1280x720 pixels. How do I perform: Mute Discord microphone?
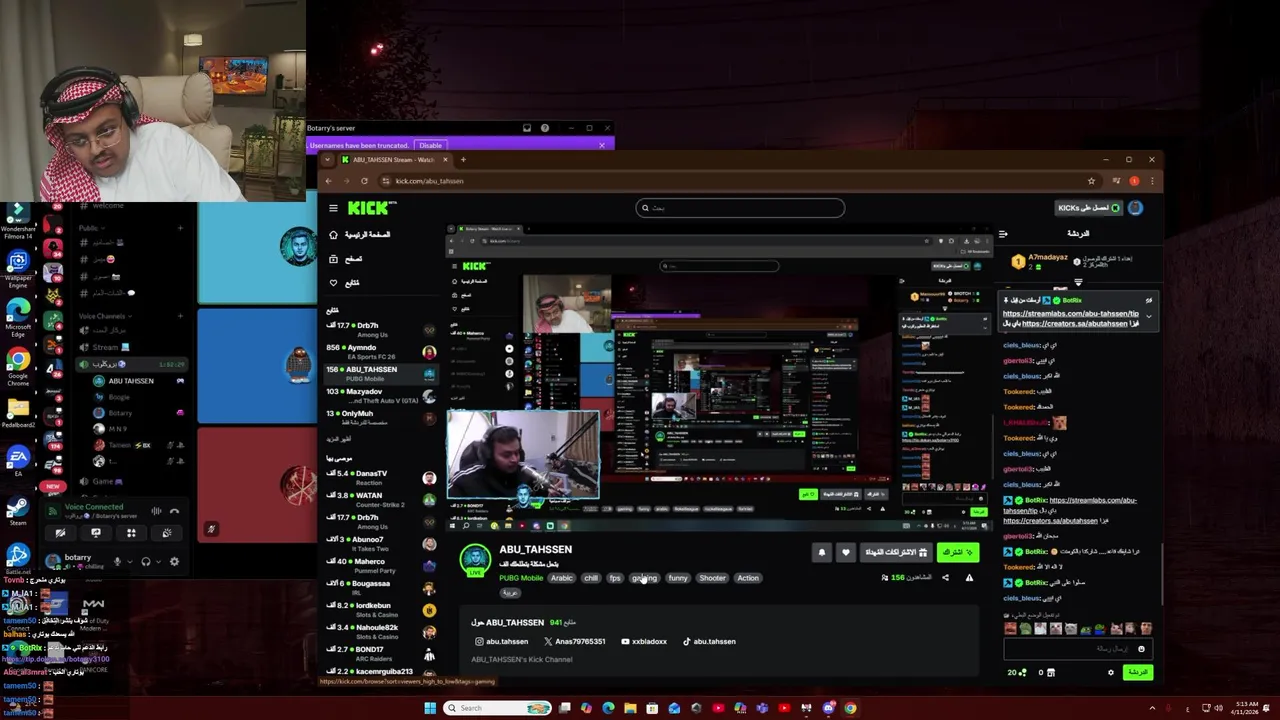point(117,561)
